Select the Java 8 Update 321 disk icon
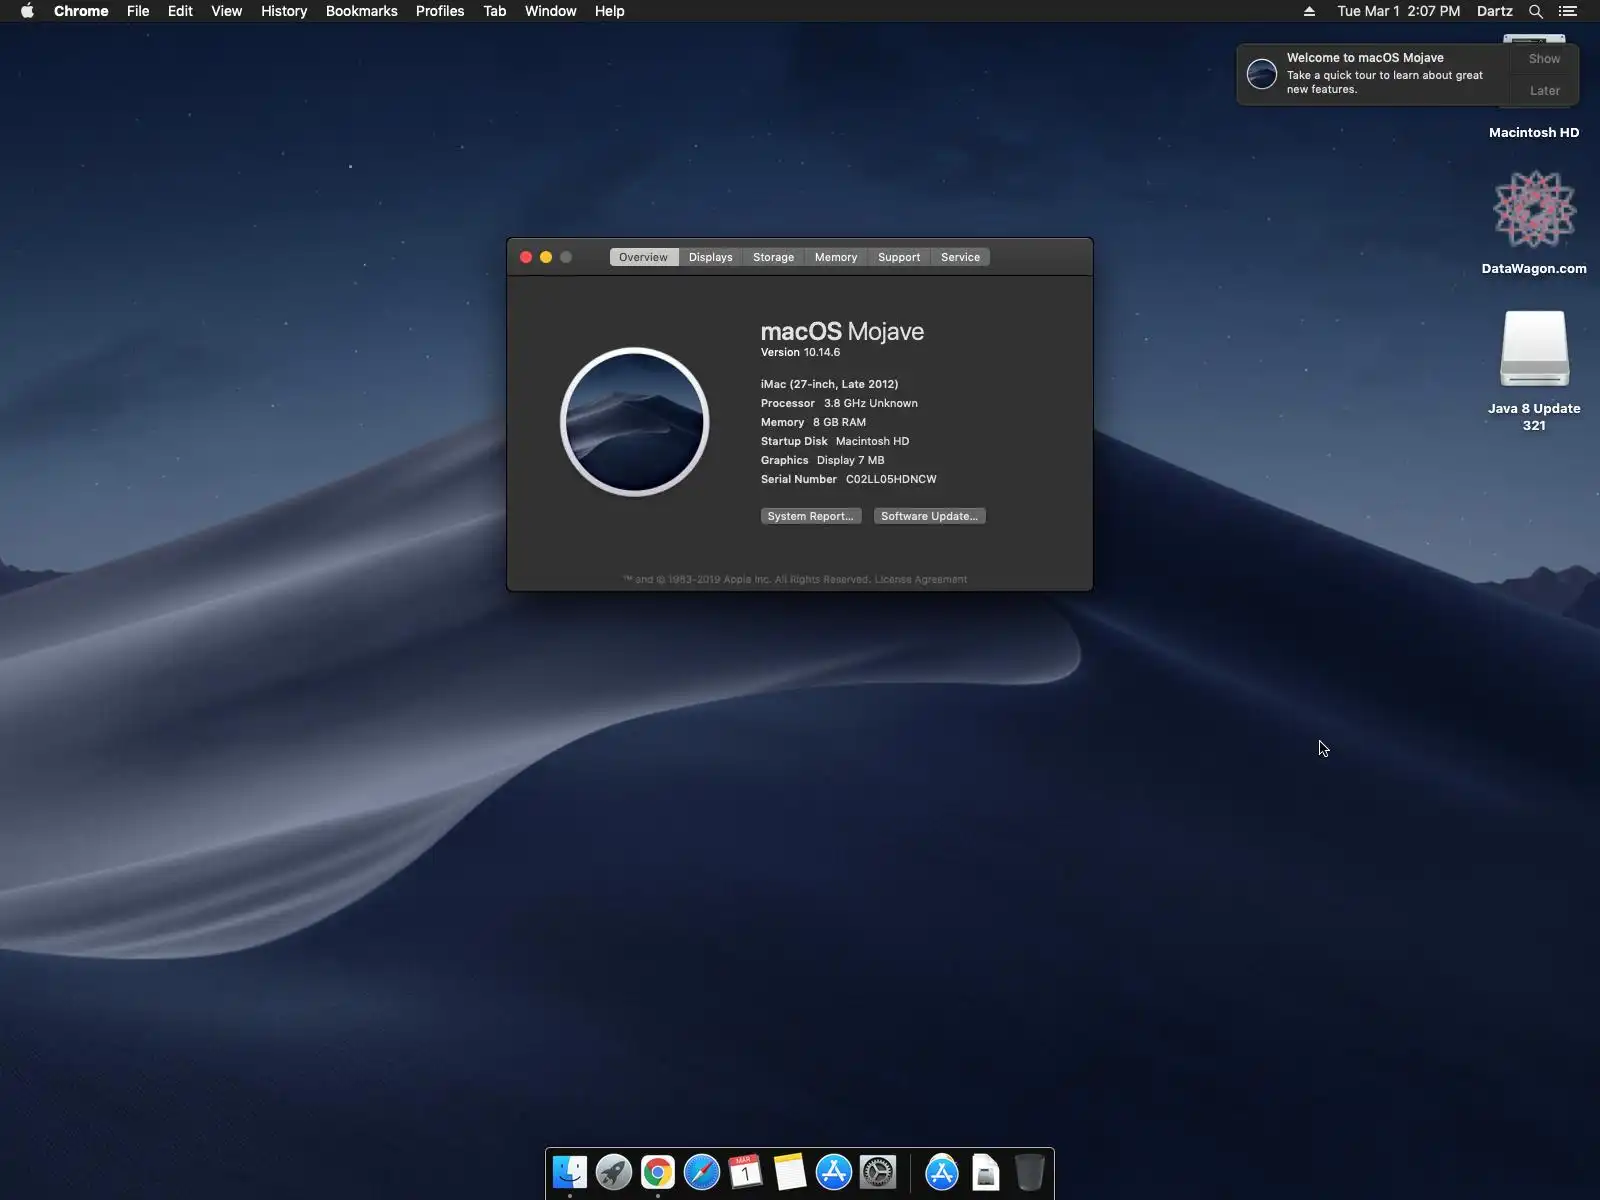1600x1200 pixels. [1534, 349]
